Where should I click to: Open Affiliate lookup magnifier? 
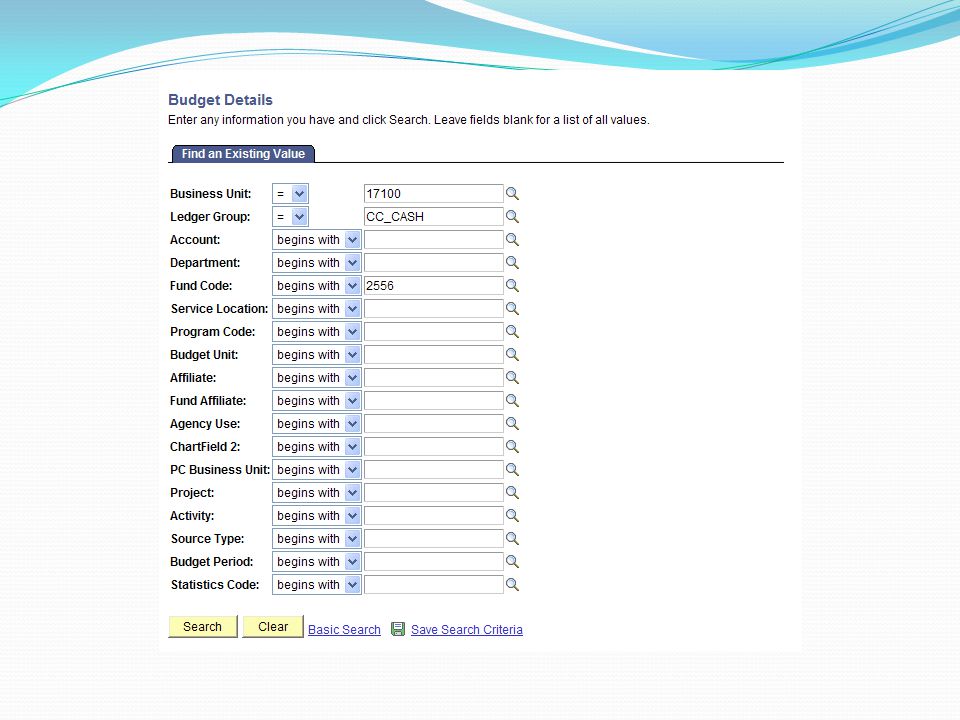coord(512,378)
